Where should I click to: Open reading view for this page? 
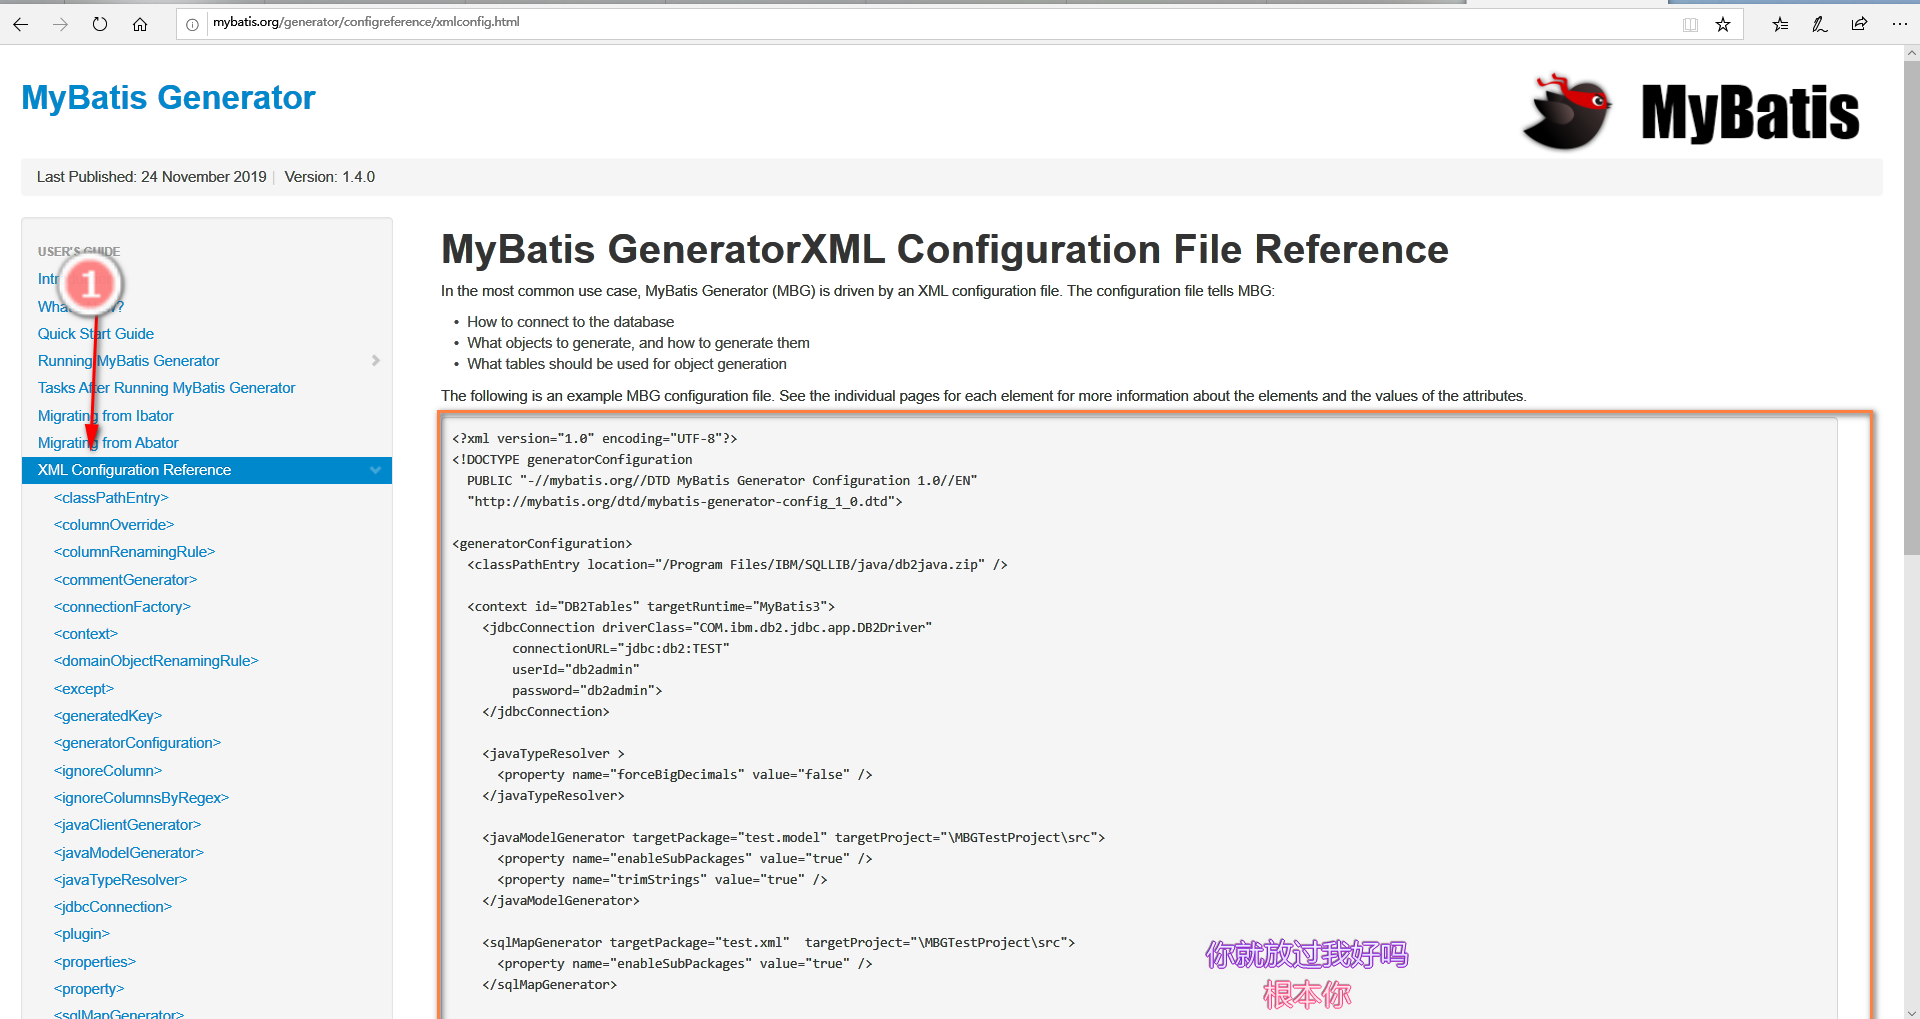[1690, 24]
